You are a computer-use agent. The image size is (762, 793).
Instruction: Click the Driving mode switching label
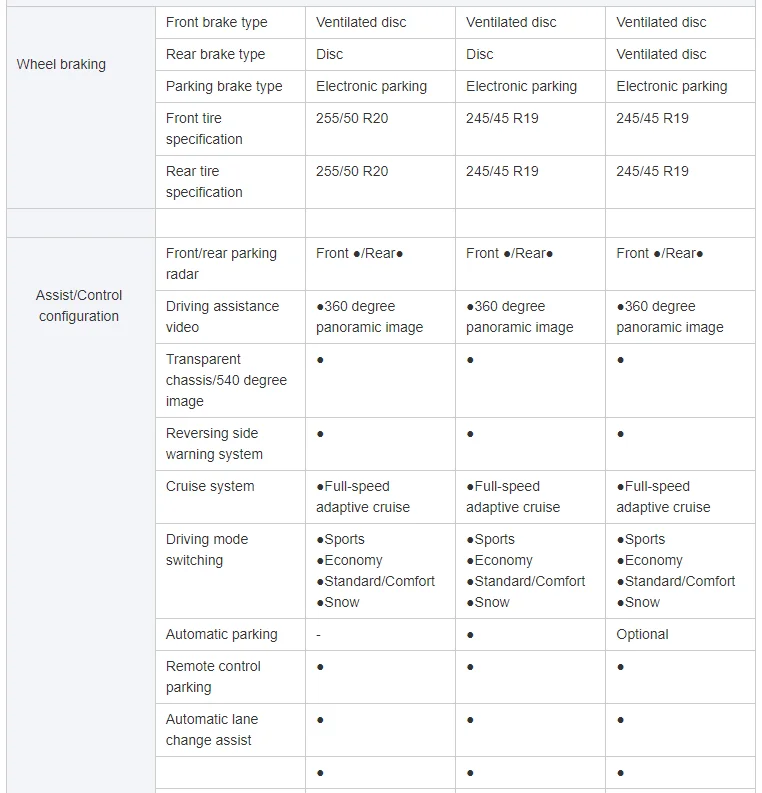[x=207, y=549]
